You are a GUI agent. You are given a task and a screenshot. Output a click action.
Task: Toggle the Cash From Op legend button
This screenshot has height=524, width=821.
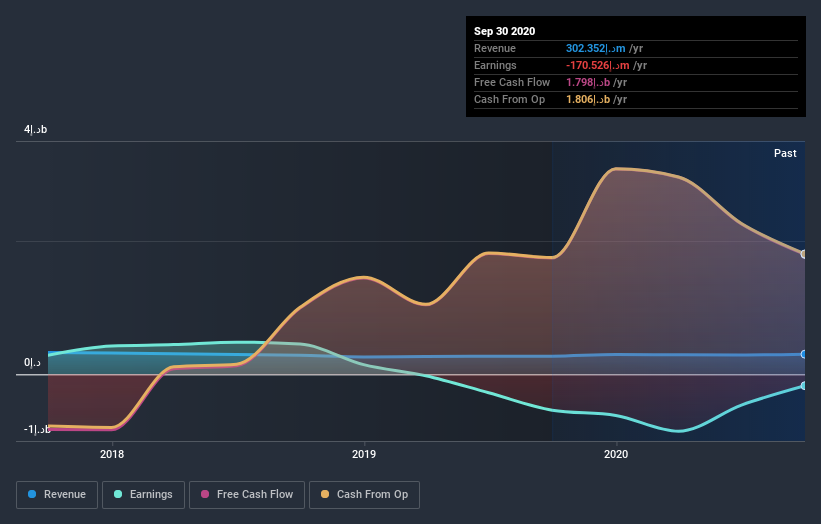(364, 495)
